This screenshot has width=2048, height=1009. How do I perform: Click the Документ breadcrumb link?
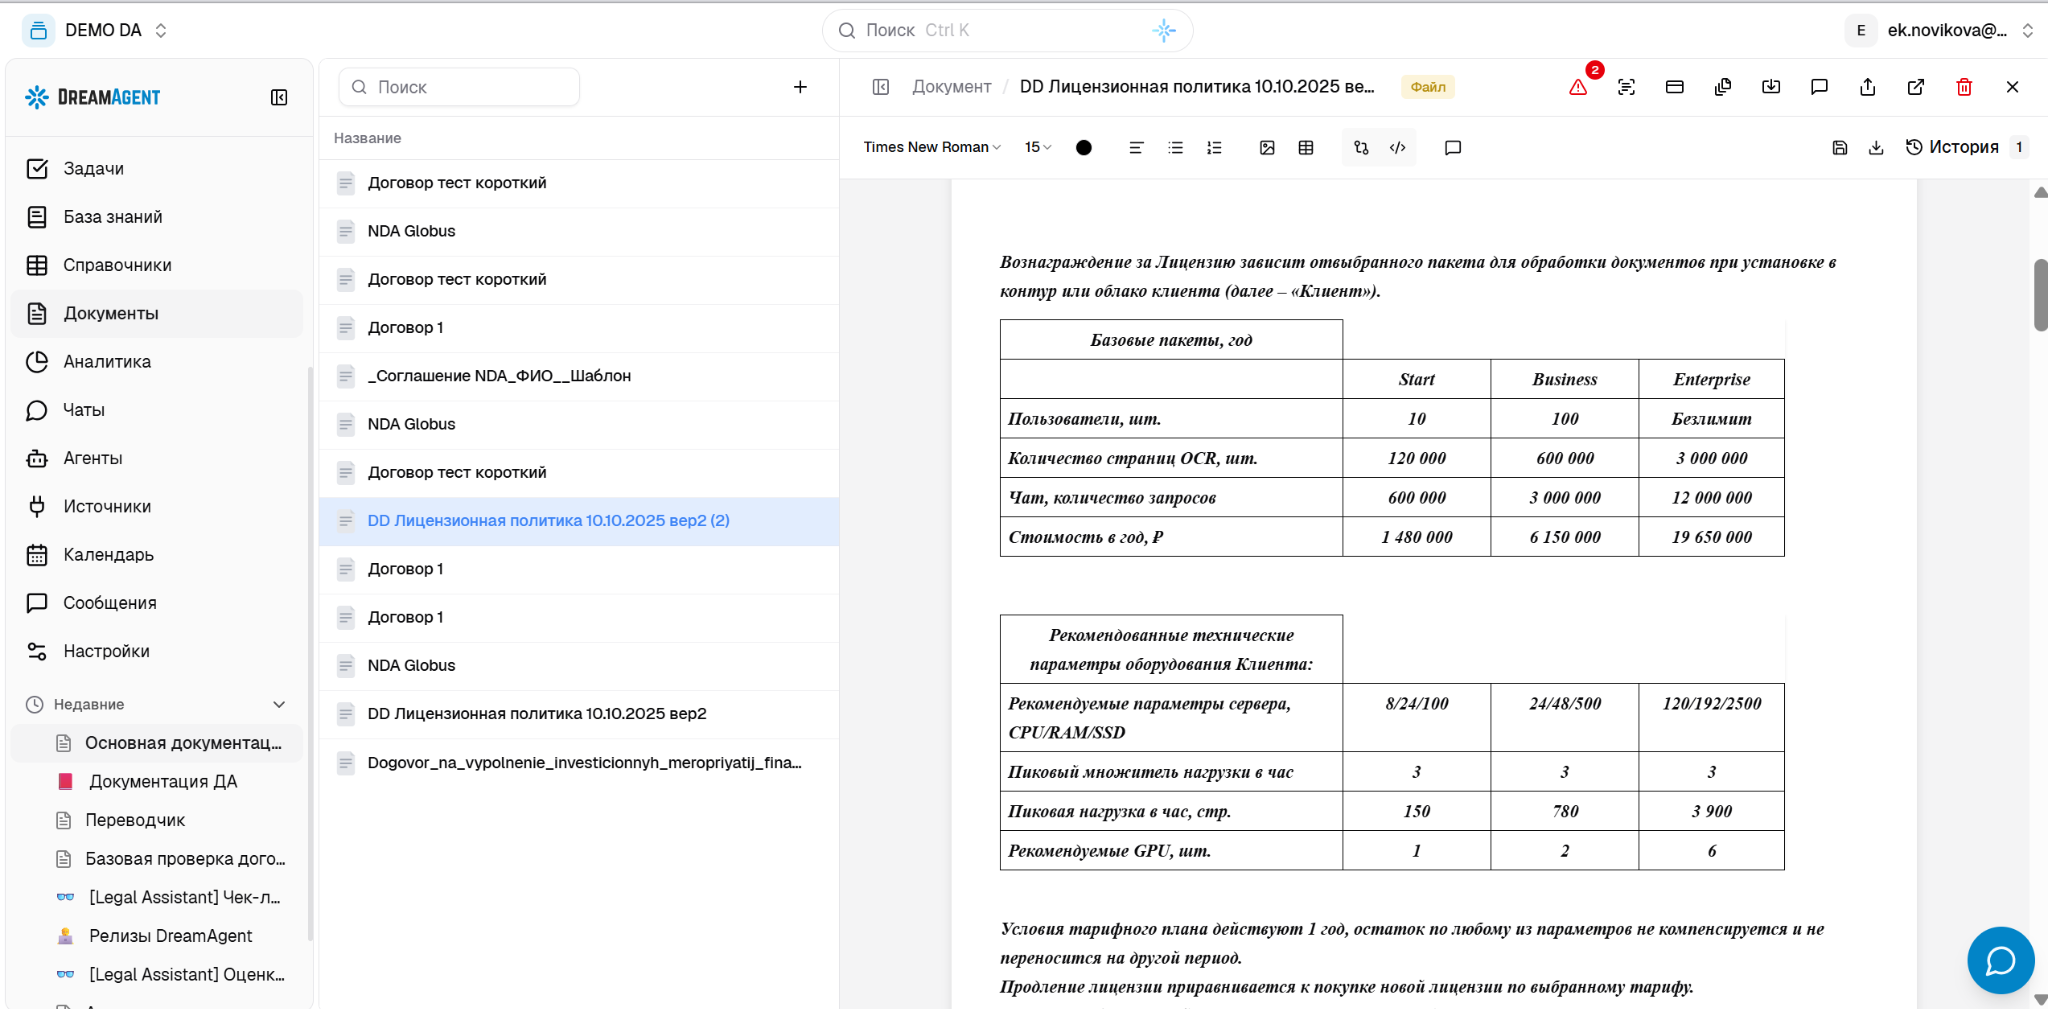[951, 87]
